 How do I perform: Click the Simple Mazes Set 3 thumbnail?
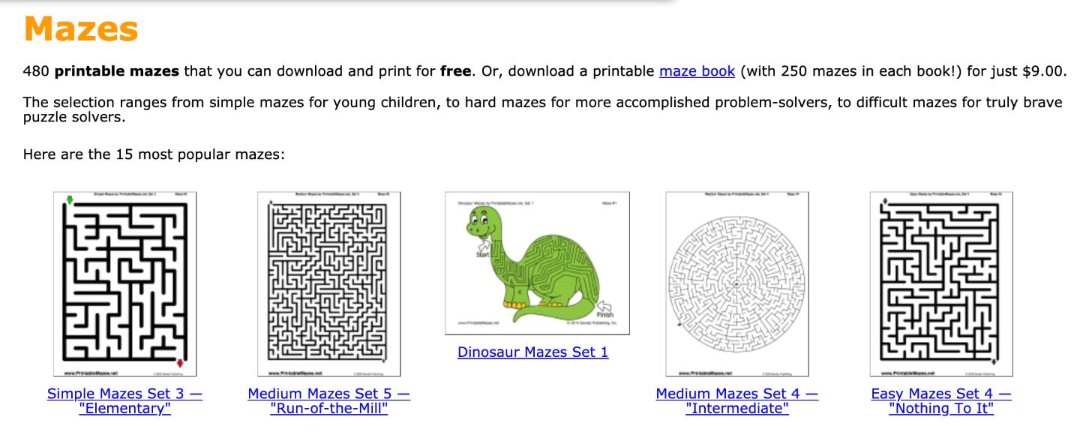point(125,284)
